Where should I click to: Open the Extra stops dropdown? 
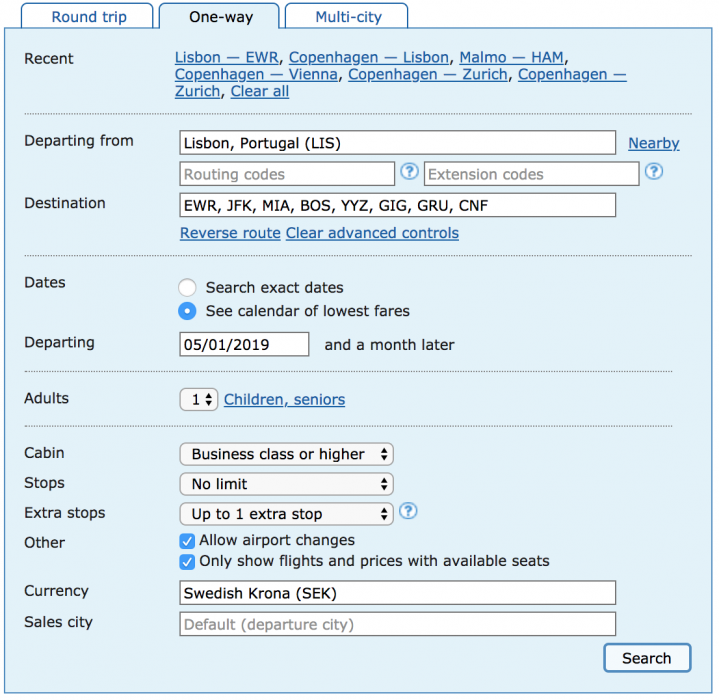[287, 514]
